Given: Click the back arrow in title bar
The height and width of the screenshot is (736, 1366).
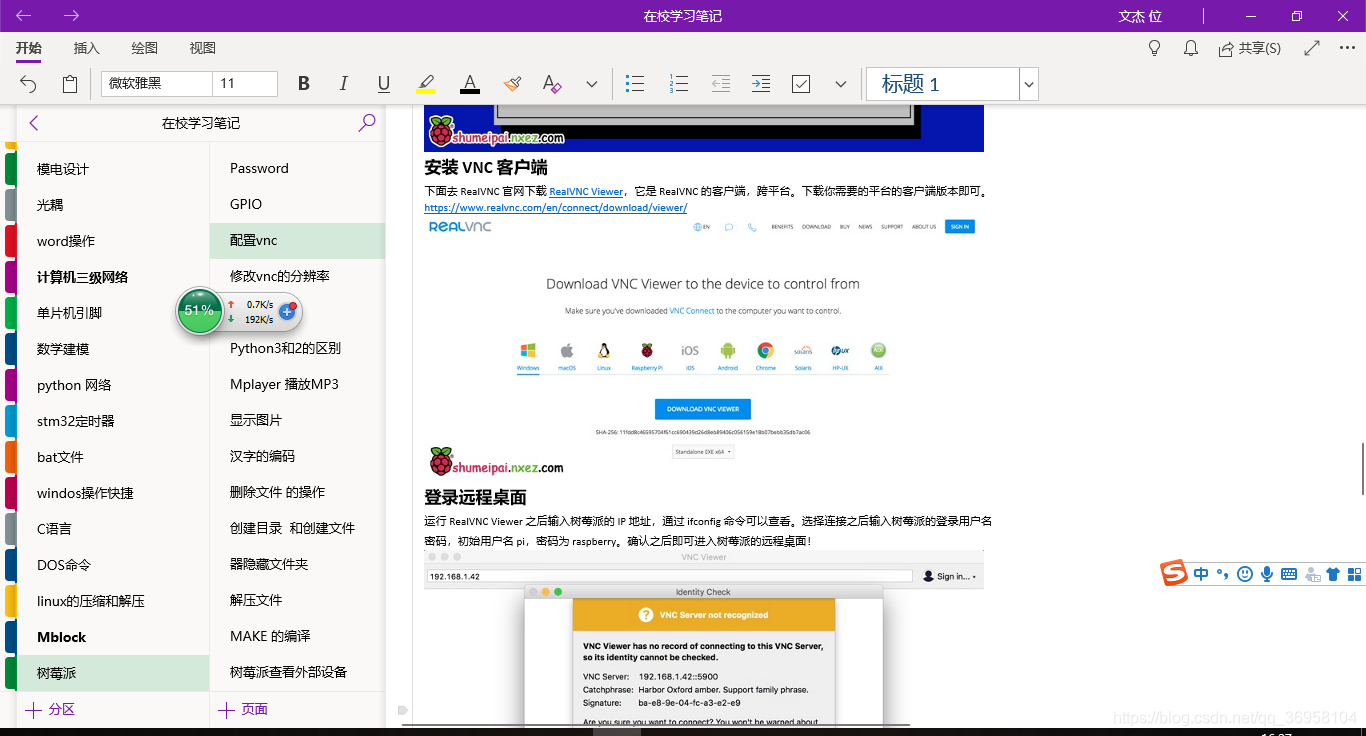Looking at the screenshot, I should pos(24,16).
